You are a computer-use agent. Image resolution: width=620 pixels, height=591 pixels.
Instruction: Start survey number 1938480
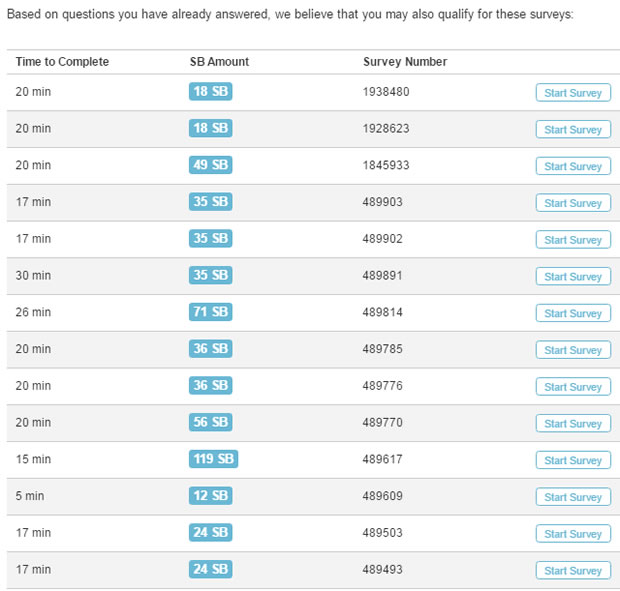pos(573,93)
